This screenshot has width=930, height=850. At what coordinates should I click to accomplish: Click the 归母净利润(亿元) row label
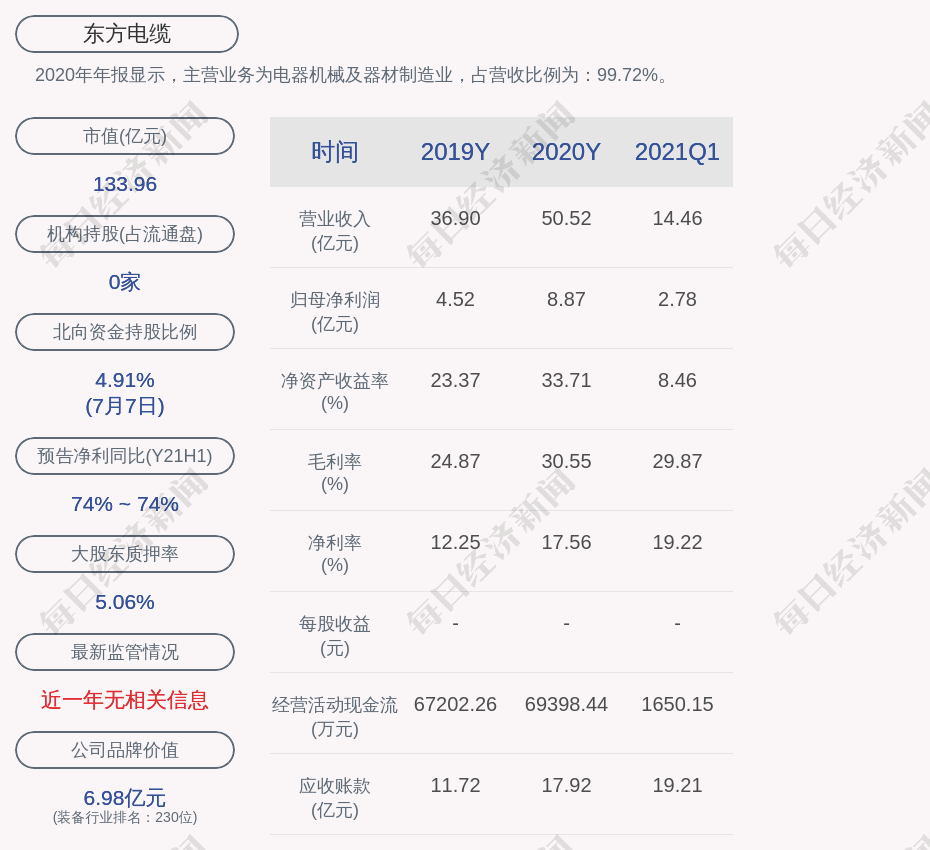(x=334, y=311)
